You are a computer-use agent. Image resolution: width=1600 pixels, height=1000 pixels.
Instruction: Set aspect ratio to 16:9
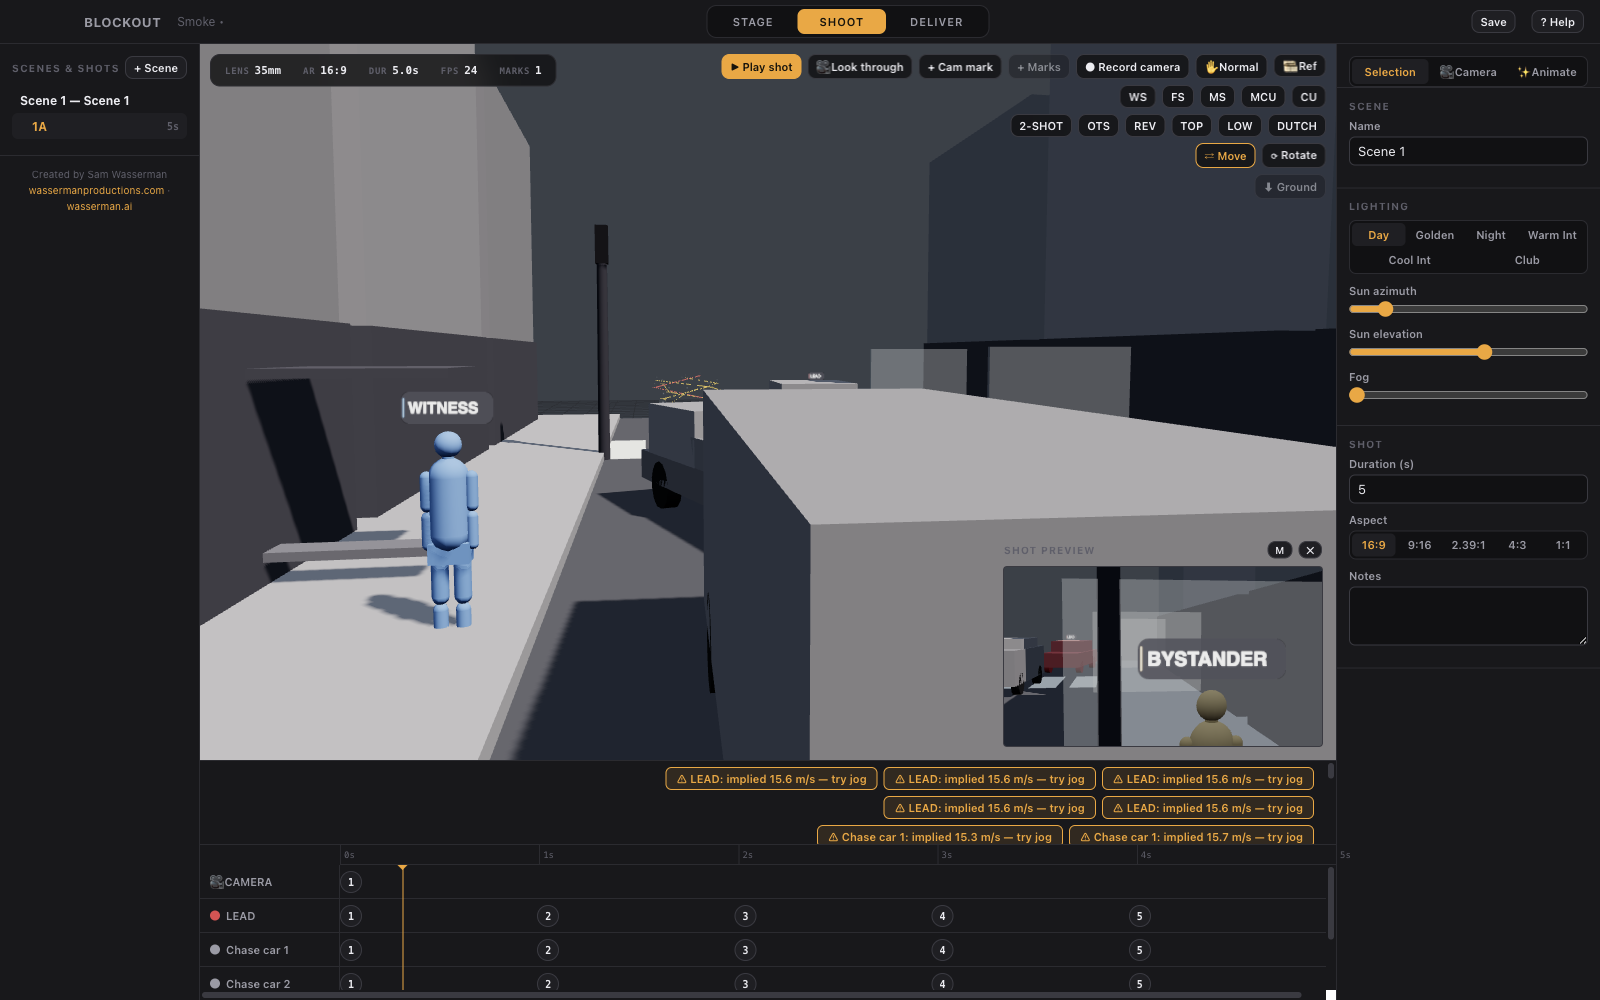[x=1373, y=545]
